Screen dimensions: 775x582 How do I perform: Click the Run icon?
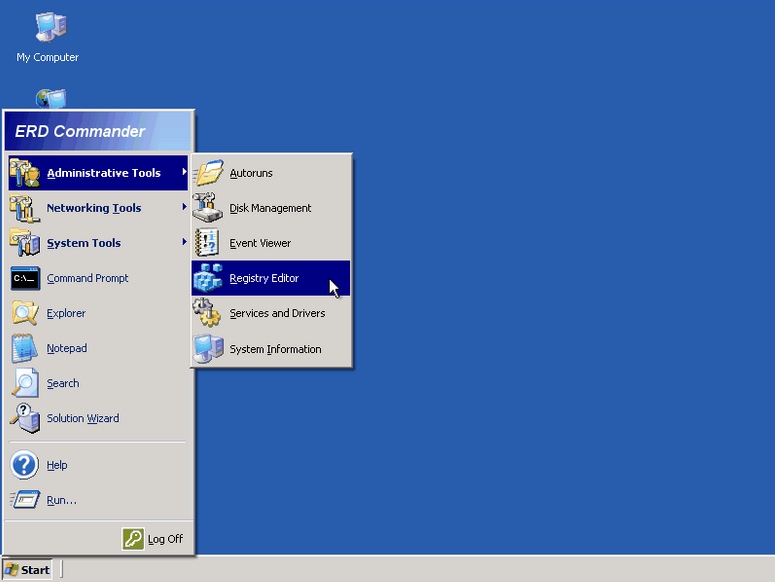coord(25,500)
